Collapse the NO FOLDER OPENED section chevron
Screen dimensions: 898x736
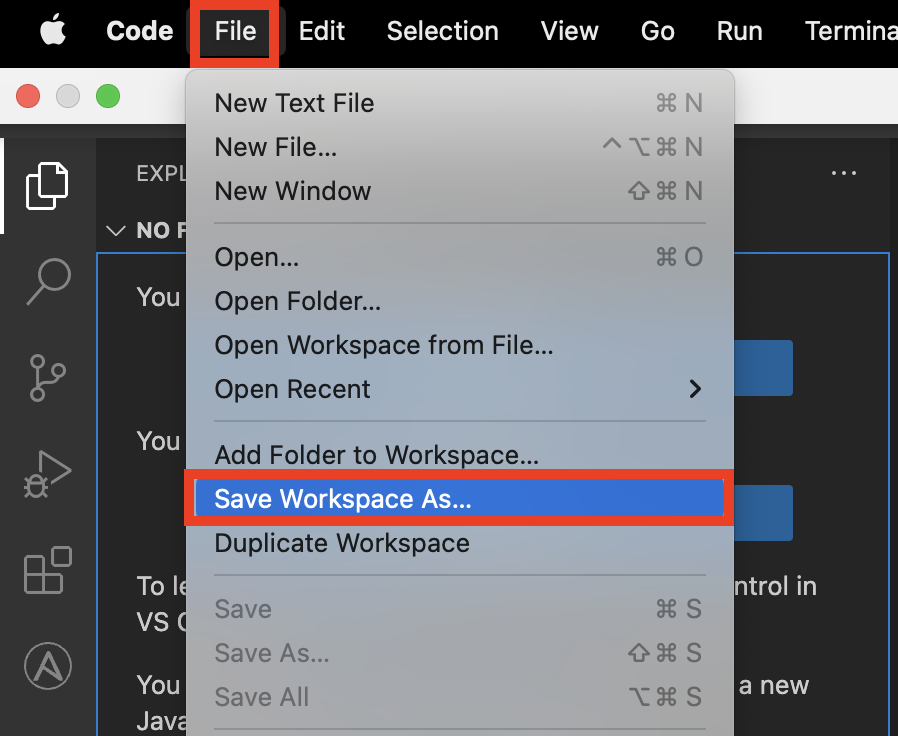coord(116,230)
